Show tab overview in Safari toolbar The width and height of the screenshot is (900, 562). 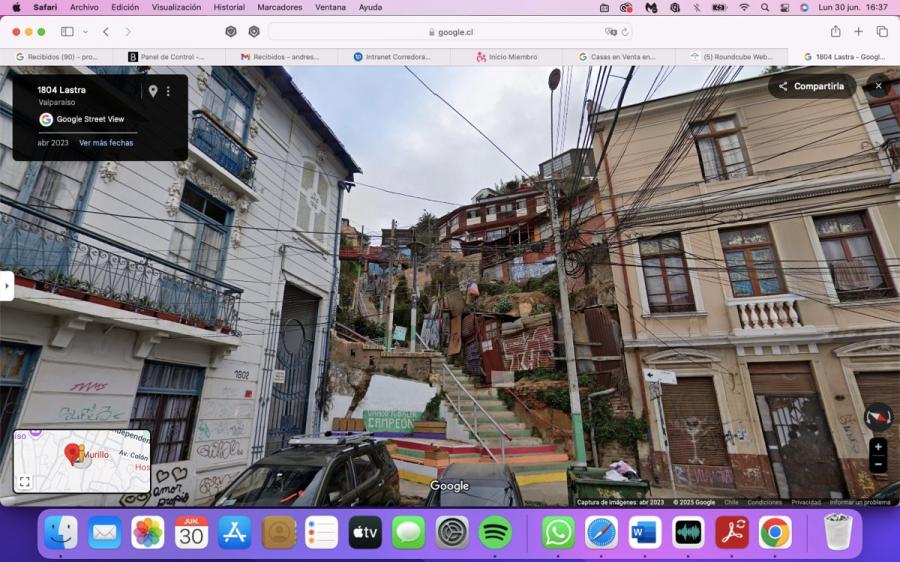pos(882,32)
